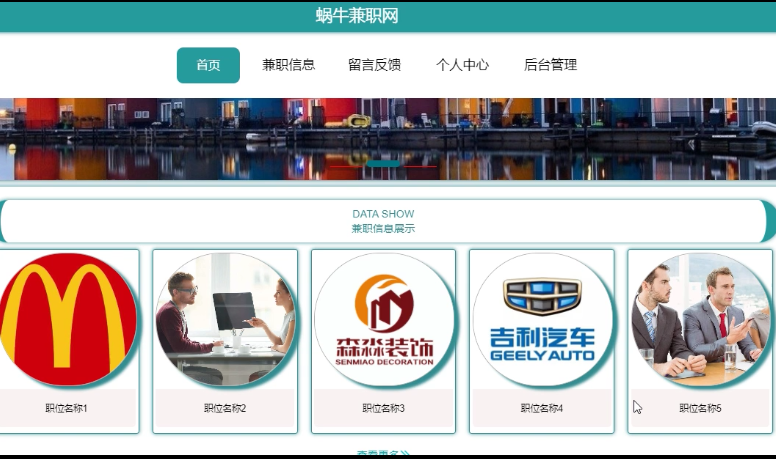Image resolution: width=776 pixels, height=459 pixels.
Task: Open 个人中心 personal center
Action: [462, 65]
